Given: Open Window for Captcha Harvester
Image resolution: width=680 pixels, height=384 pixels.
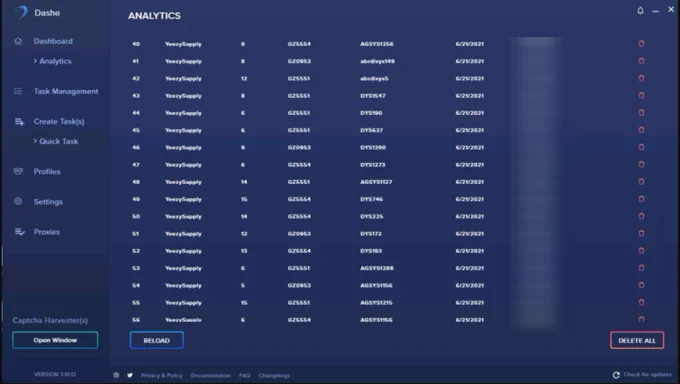Looking at the screenshot, I should 55,340.
